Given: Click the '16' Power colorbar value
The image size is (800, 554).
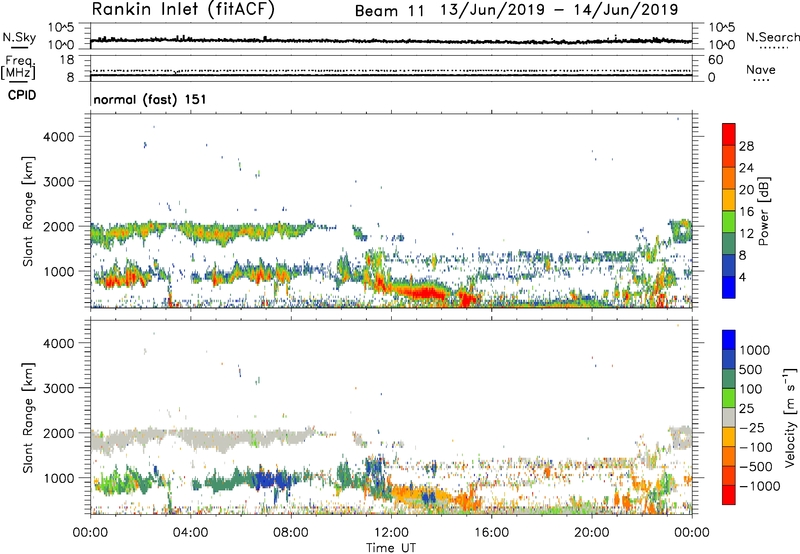Looking at the screenshot, I should [x=746, y=212].
